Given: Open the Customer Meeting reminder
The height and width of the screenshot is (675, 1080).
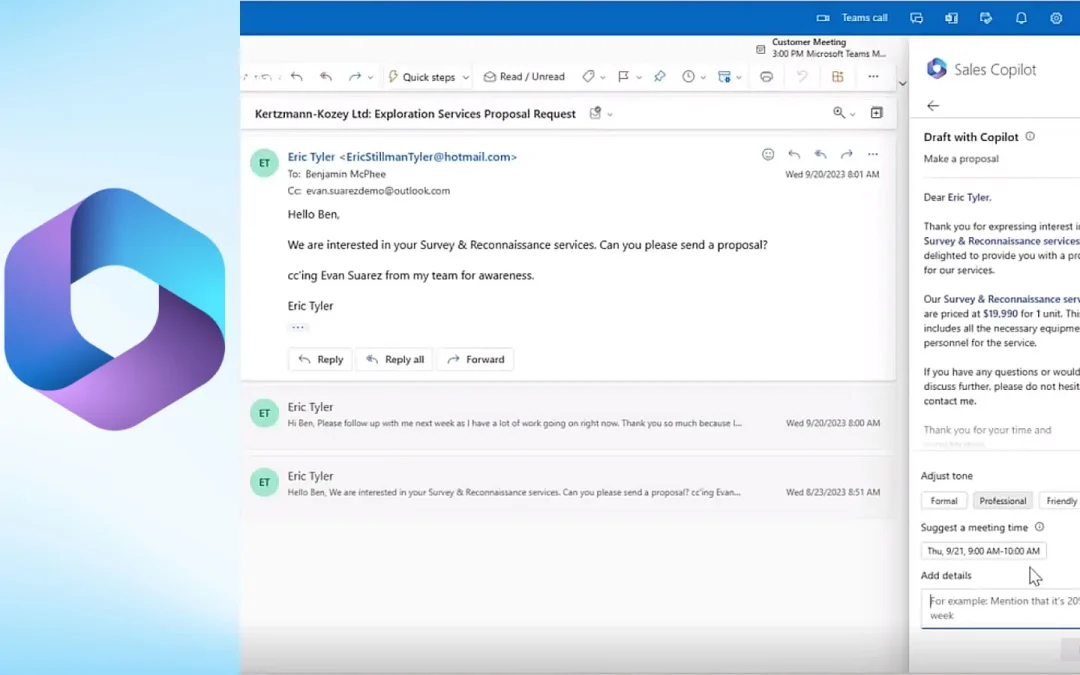Looking at the screenshot, I should (x=821, y=48).
